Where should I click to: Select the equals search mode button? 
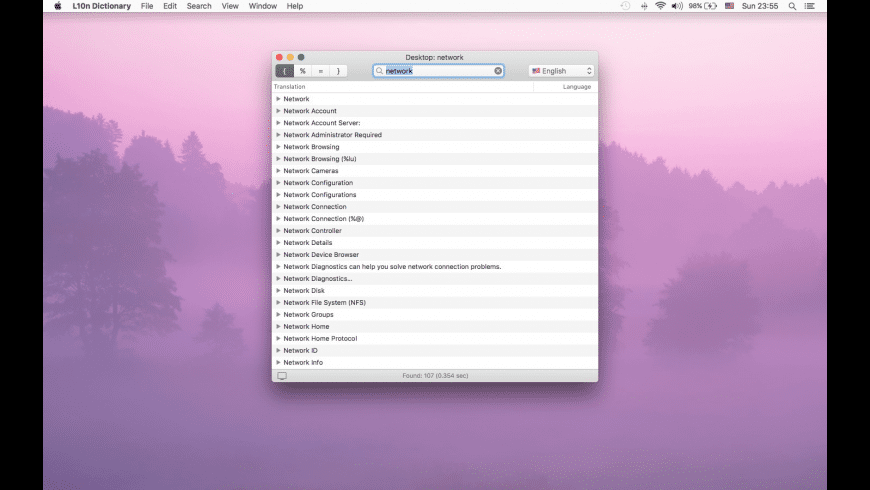click(x=320, y=71)
